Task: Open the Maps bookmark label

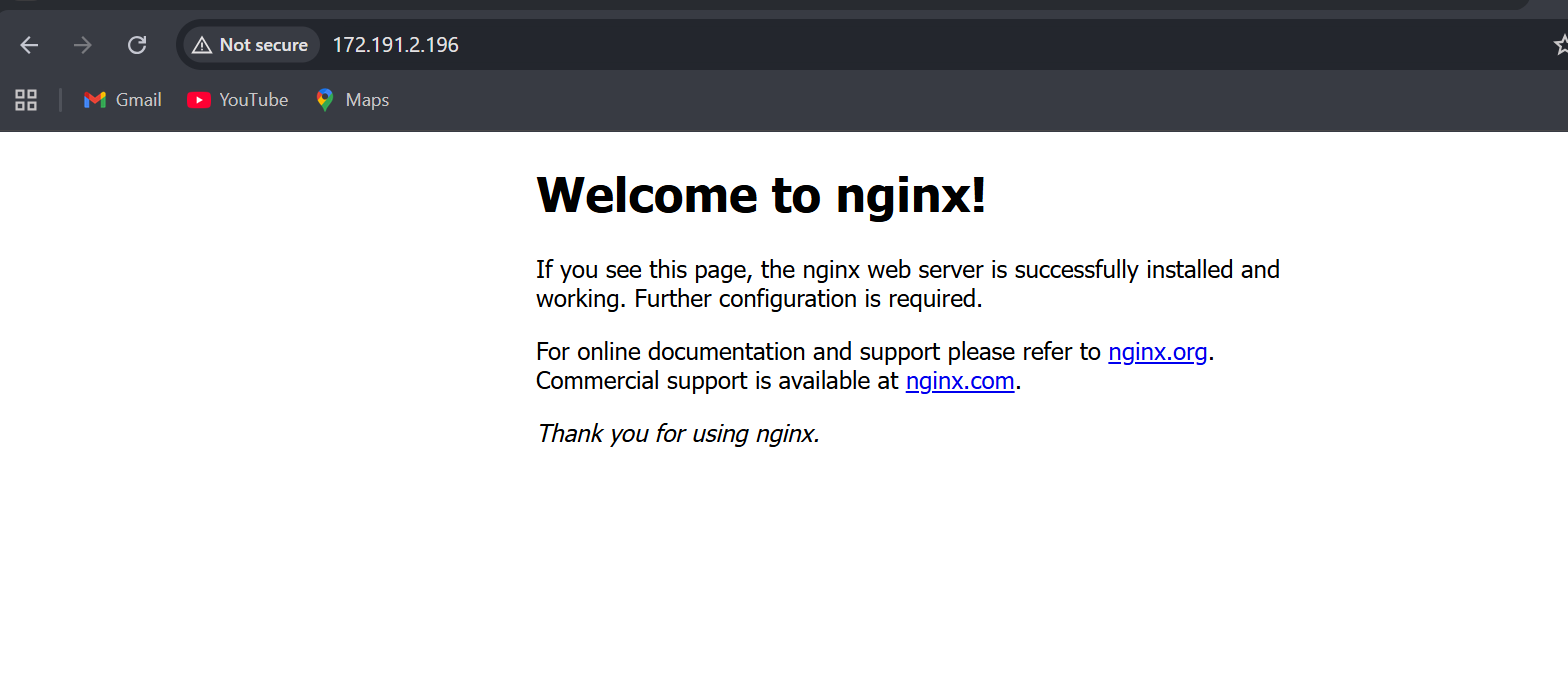Action: pyautogui.click(x=367, y=100)
